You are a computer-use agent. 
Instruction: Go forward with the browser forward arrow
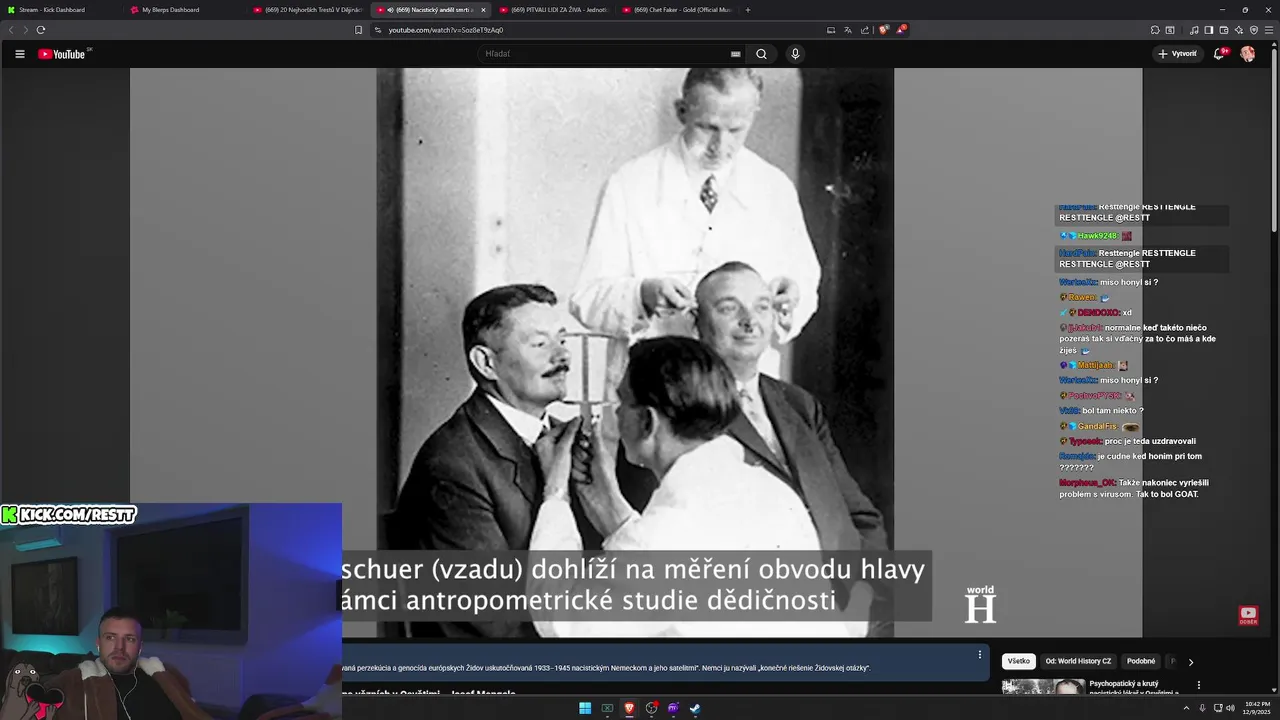25,30
